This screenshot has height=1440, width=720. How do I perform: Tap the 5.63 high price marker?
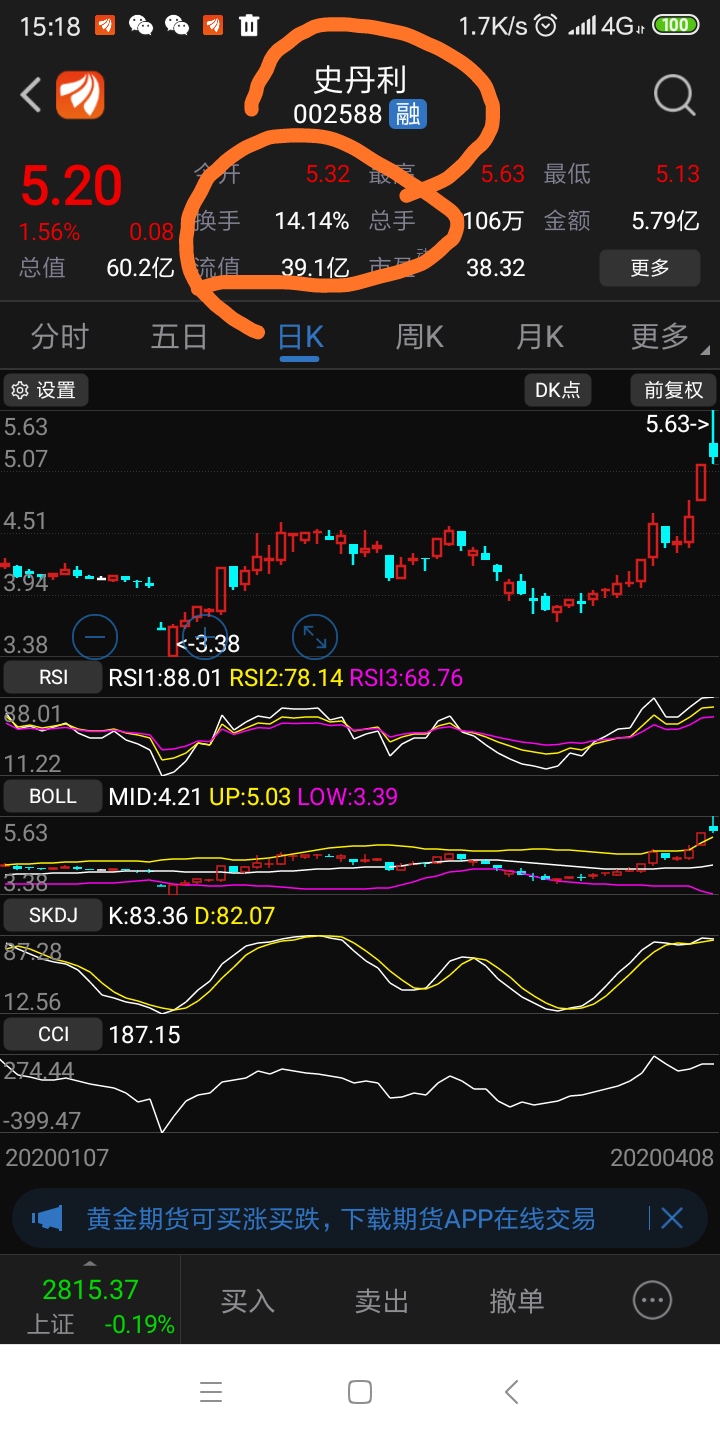point(677,424)
